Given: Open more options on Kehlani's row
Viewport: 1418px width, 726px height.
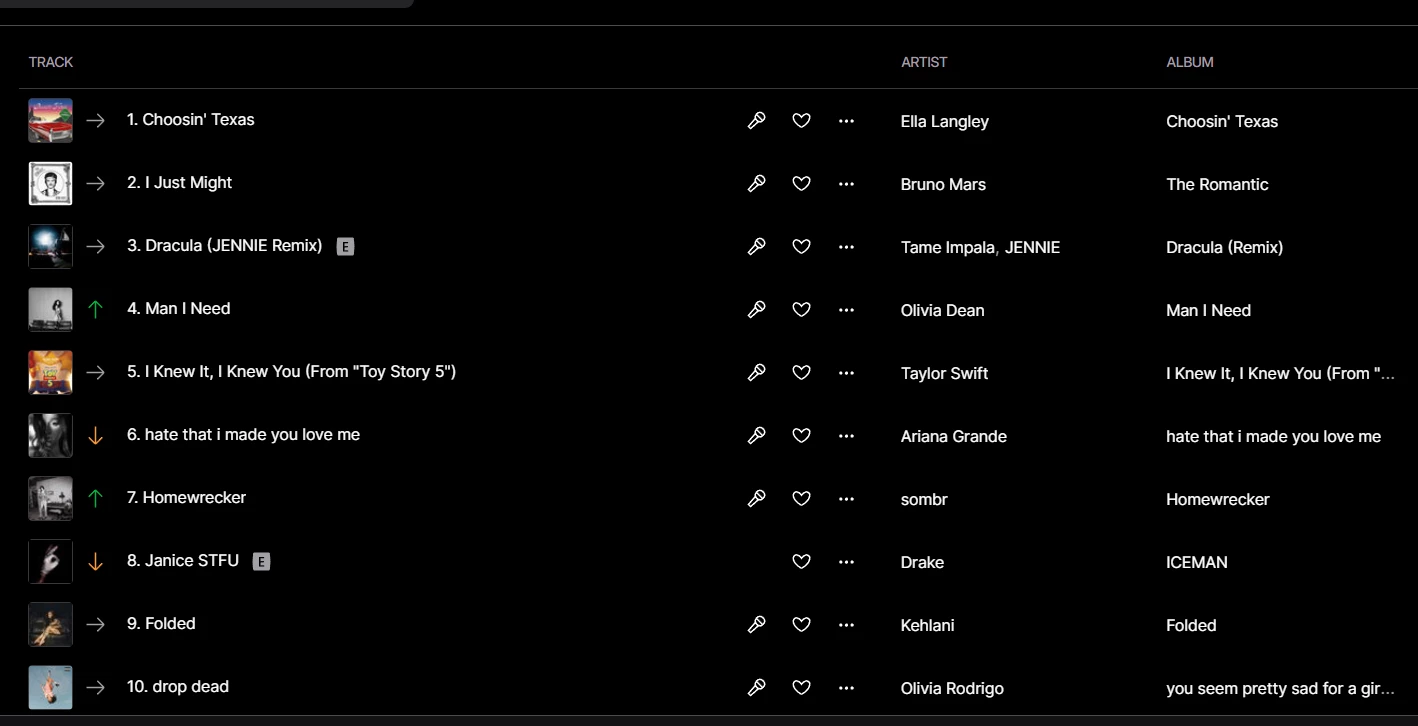Looking at the screenshot, I should click(x=846, y=625).
